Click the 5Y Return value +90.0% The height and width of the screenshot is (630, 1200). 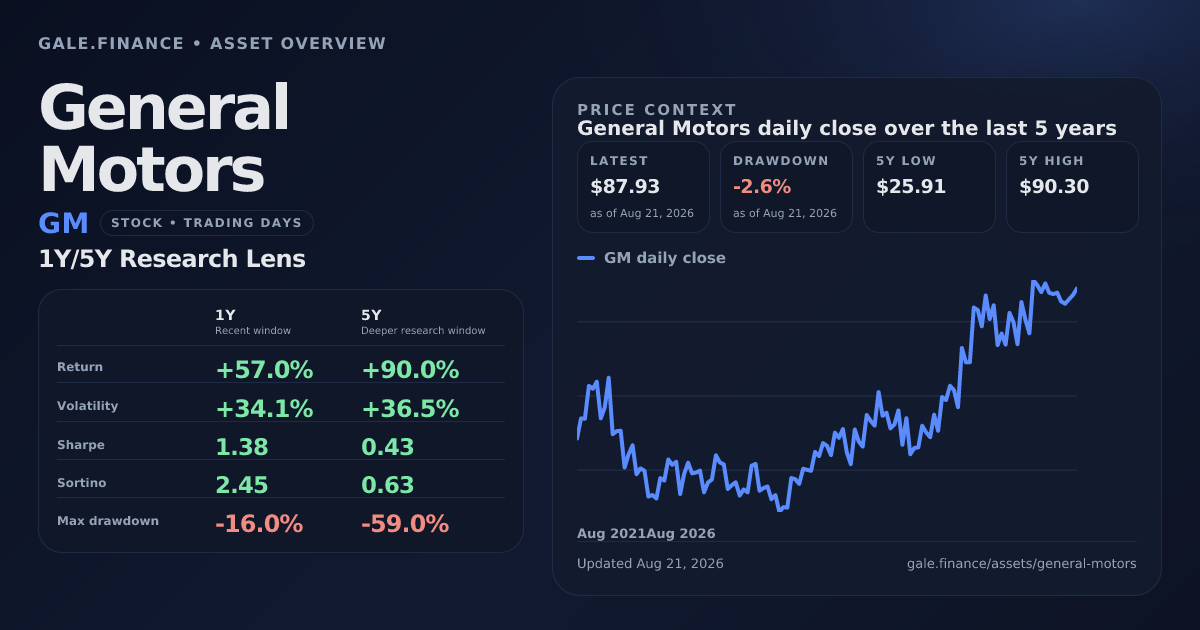point(410,370)
